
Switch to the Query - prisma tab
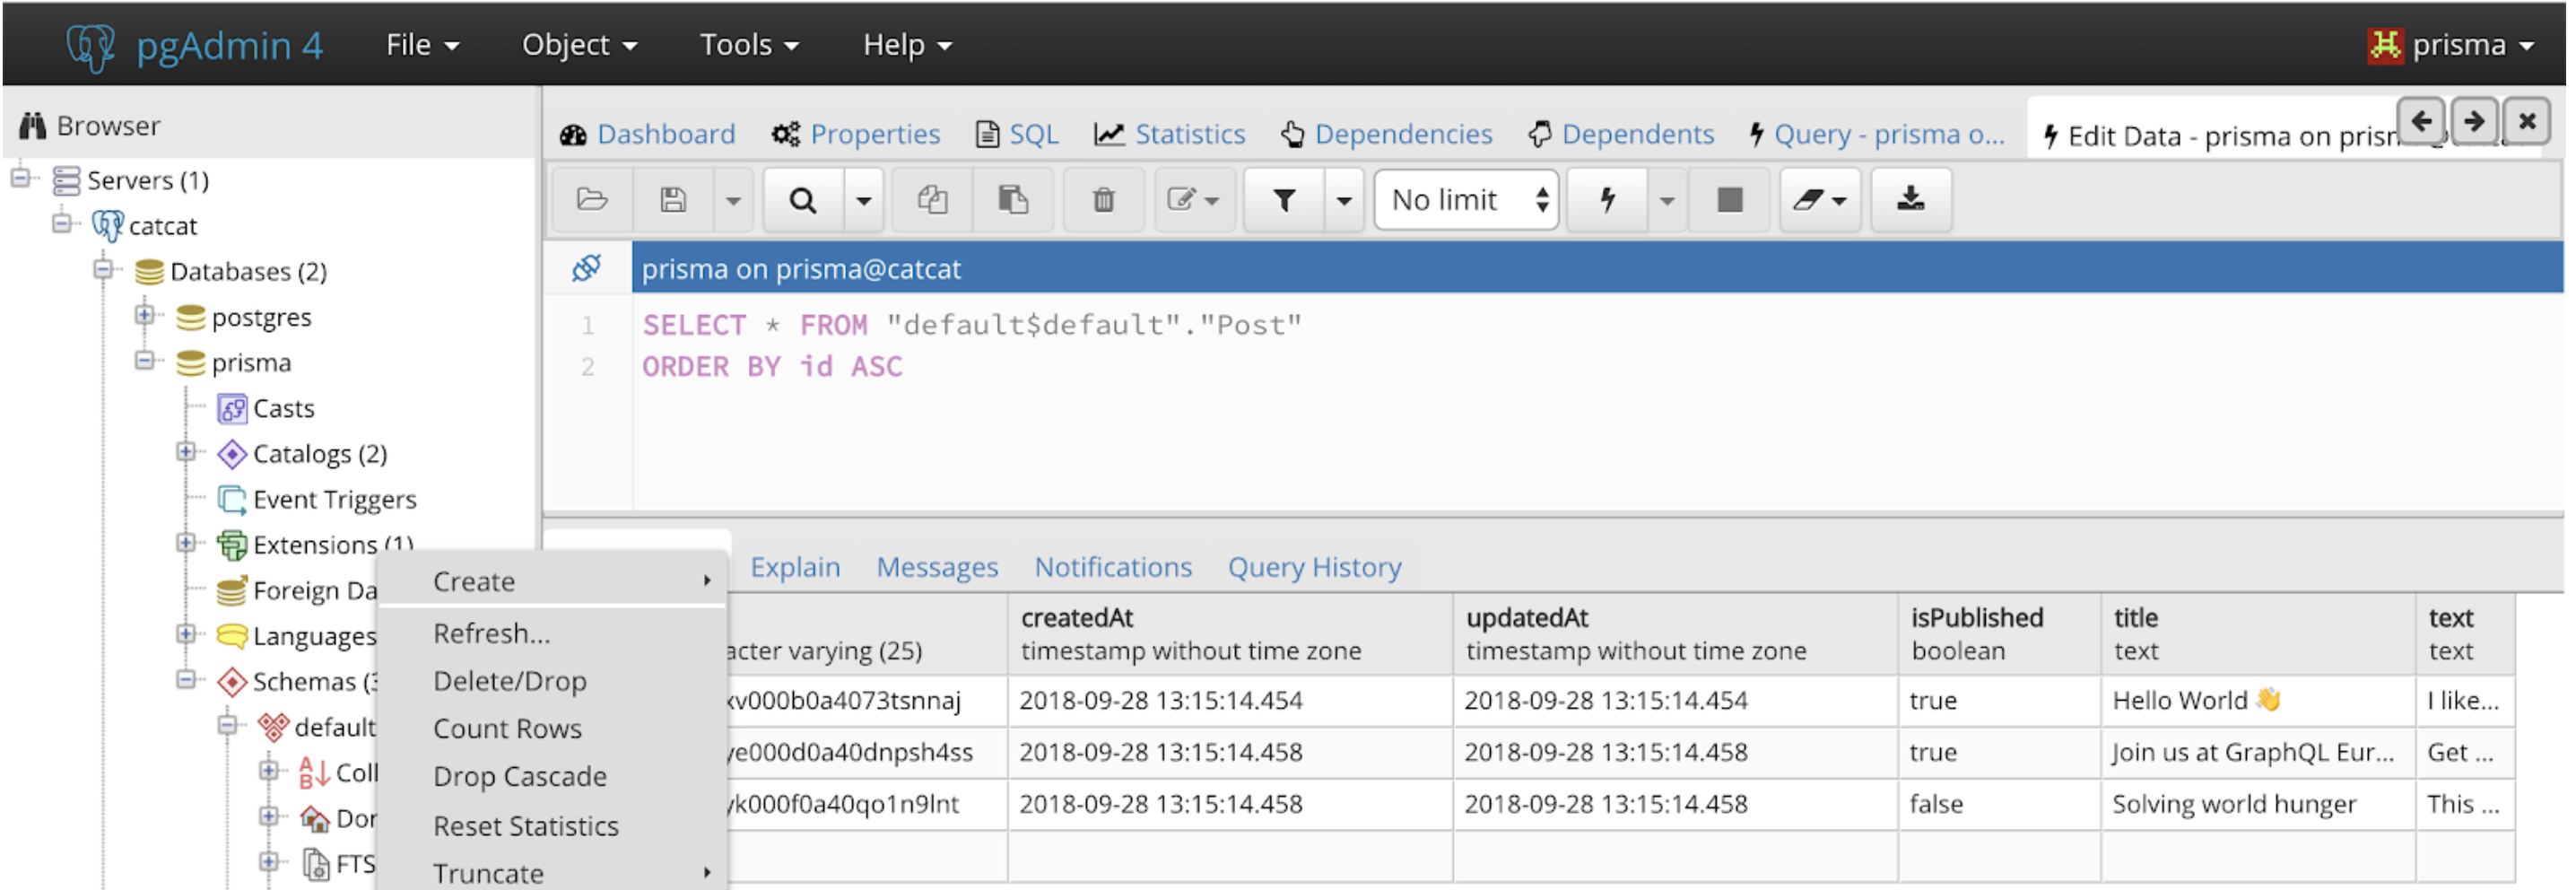coord(1877,134)
